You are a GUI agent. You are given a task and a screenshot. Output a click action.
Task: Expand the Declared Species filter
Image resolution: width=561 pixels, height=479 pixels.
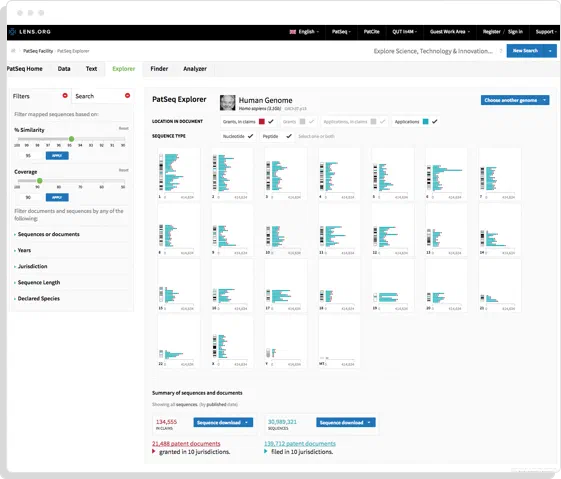tap(39, 298)
